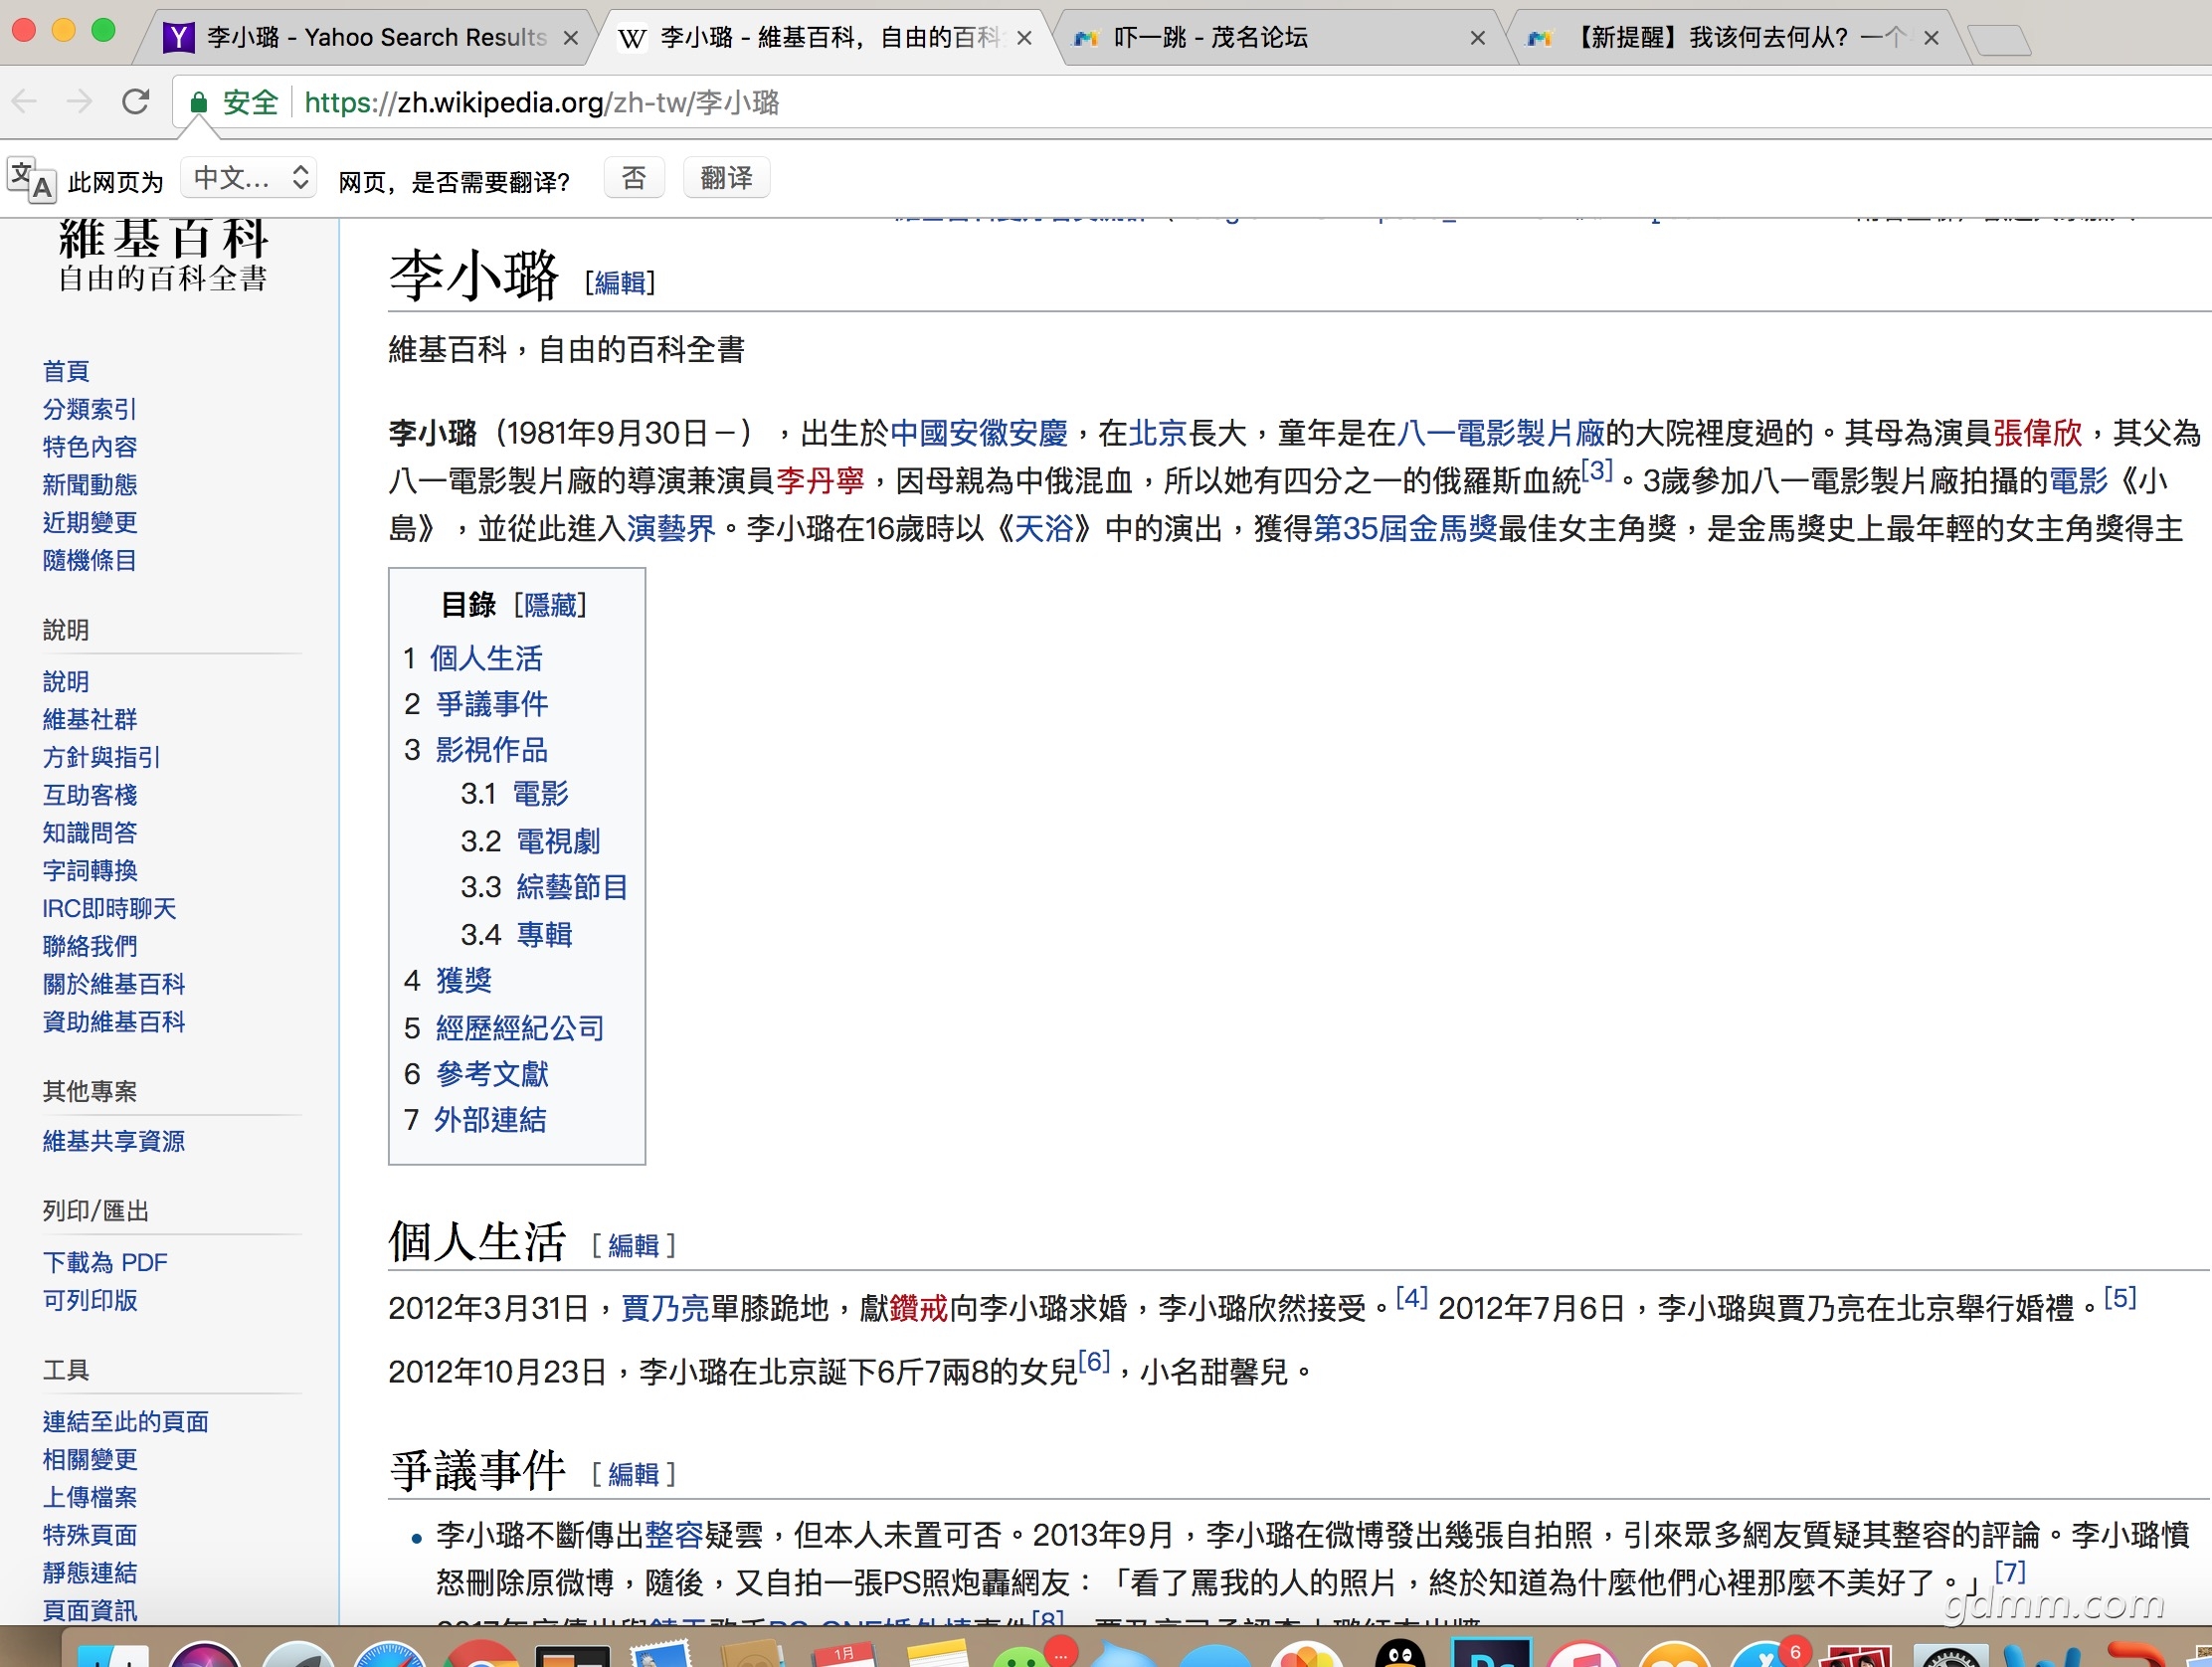Click the browser back arrow
The width and height of the screenshot is (2212, 1667).
25,101
